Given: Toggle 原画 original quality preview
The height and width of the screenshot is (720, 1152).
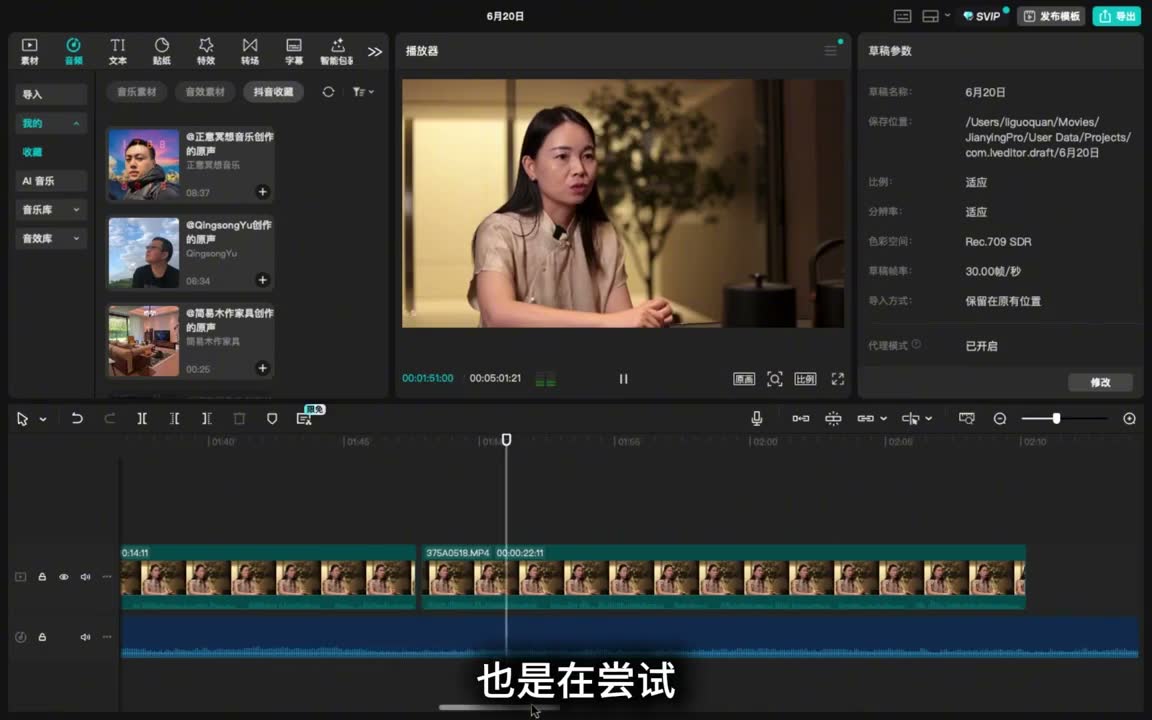Looking at the screenshot, I should tap(744, 379).
